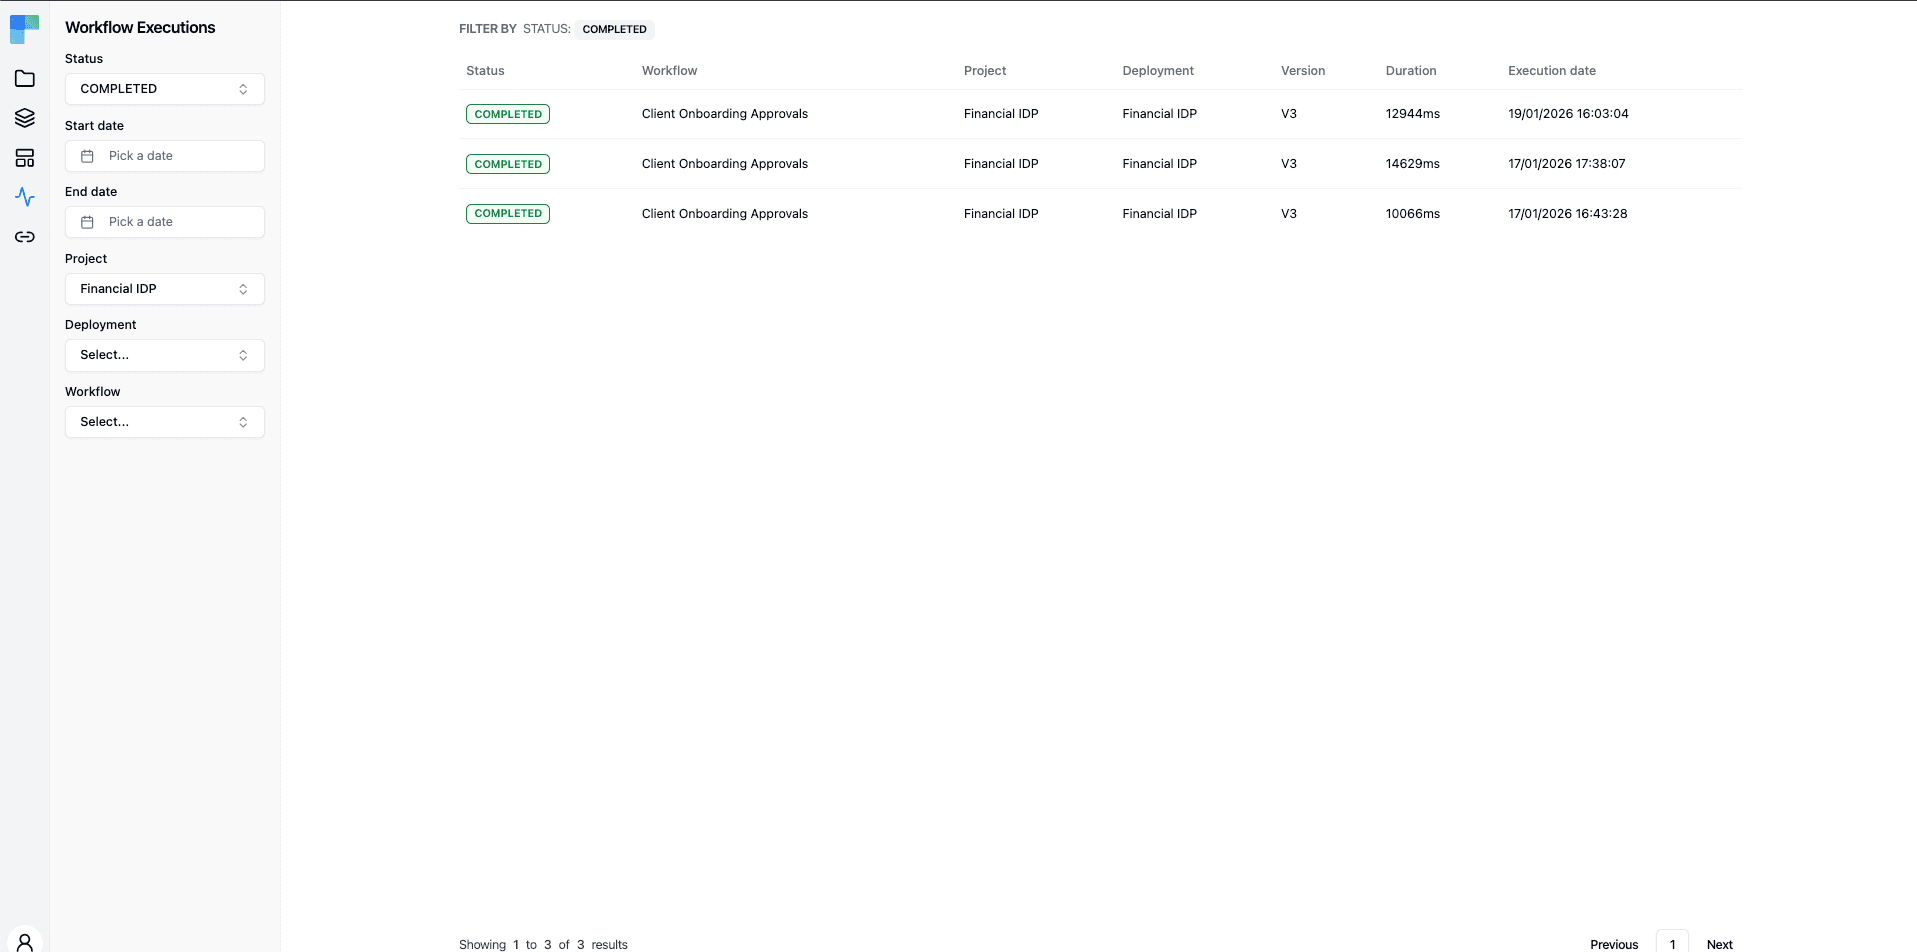Click the Next pagination button
The height and width of the screenshot is (952, 1917).
(x=1719, y=943)
